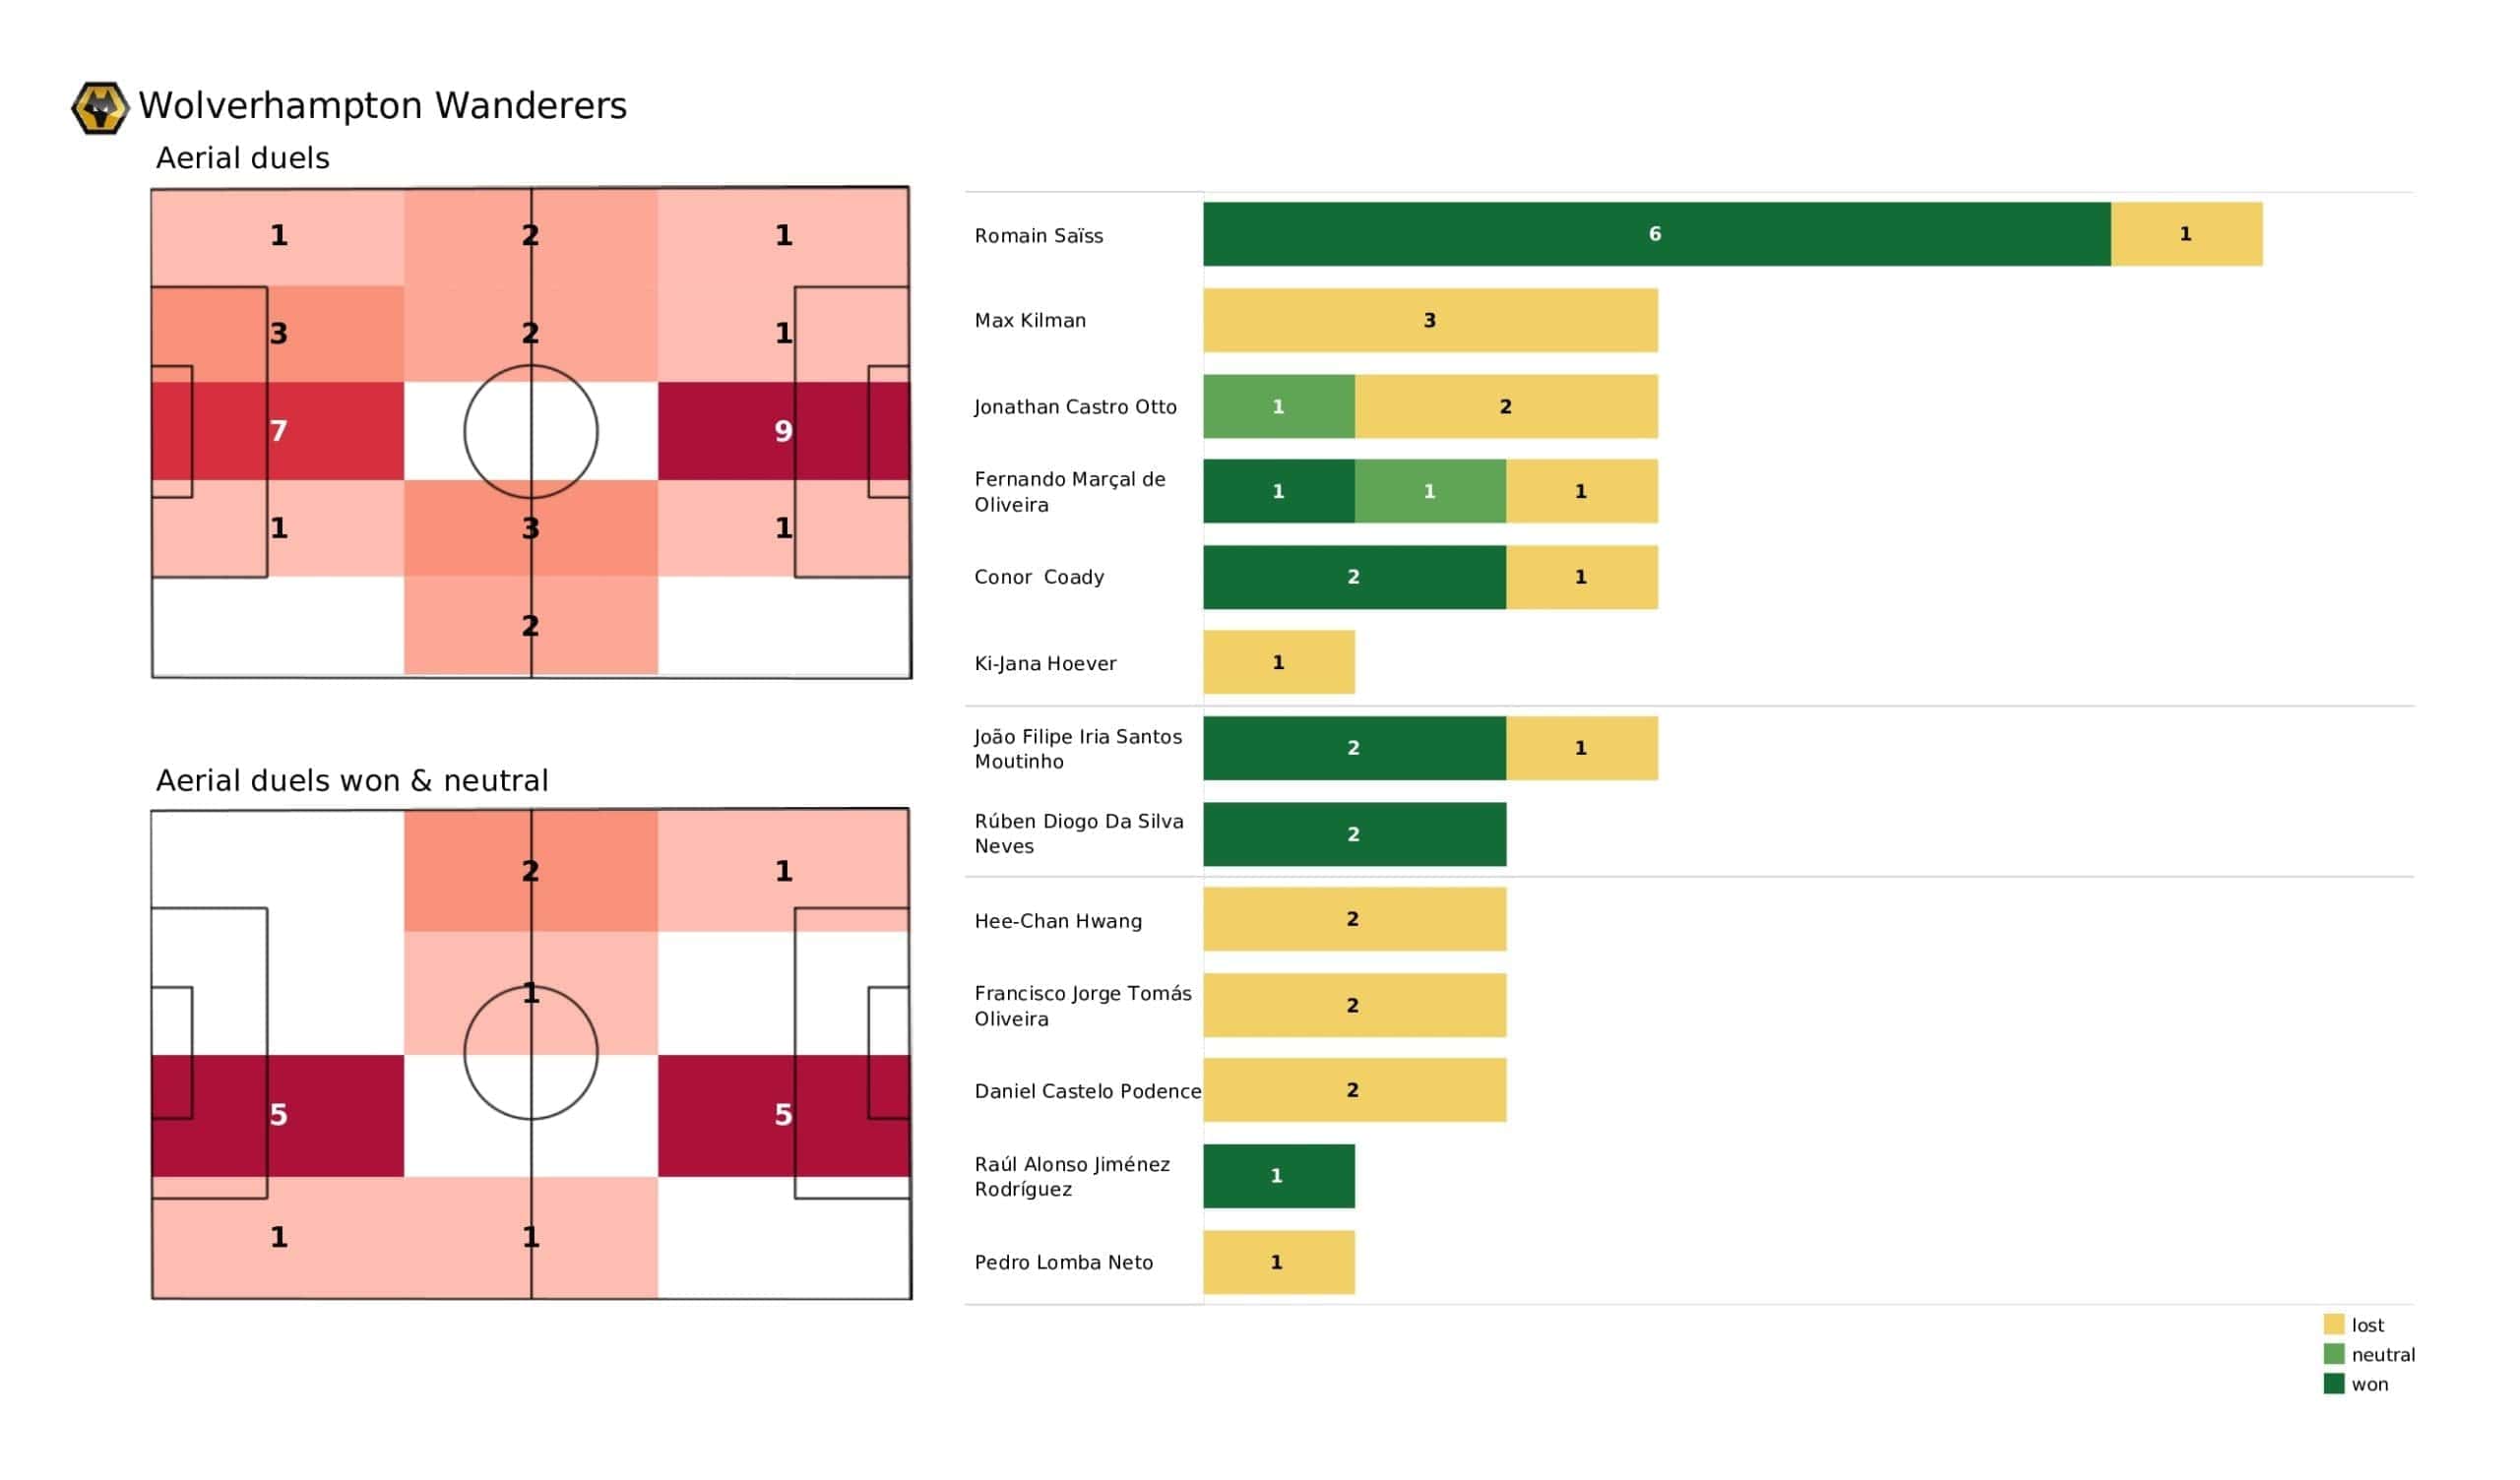Click the light green 'neutral' legend swatch
The width and height of the screenshot is (2520, 1480).
point(2333,1354)
